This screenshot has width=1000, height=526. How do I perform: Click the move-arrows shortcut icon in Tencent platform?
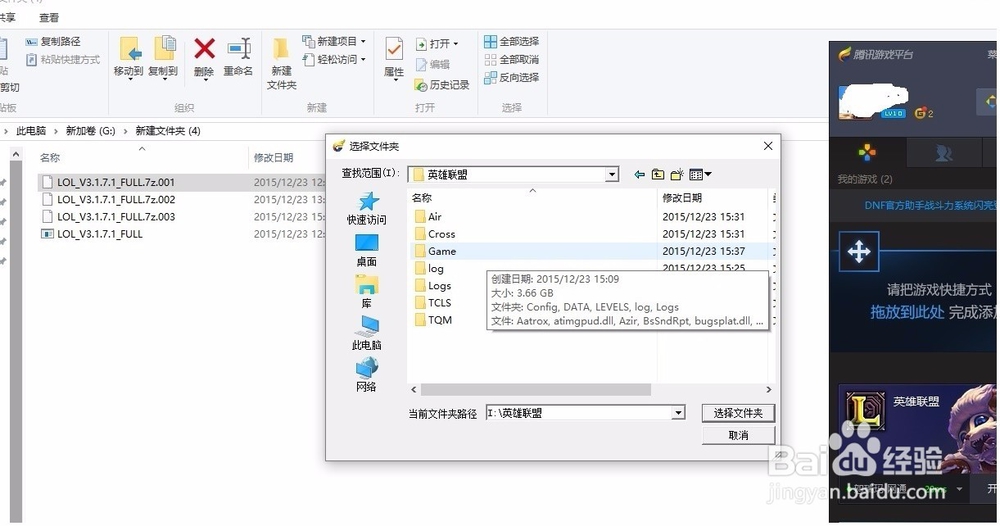click(858, 251)
